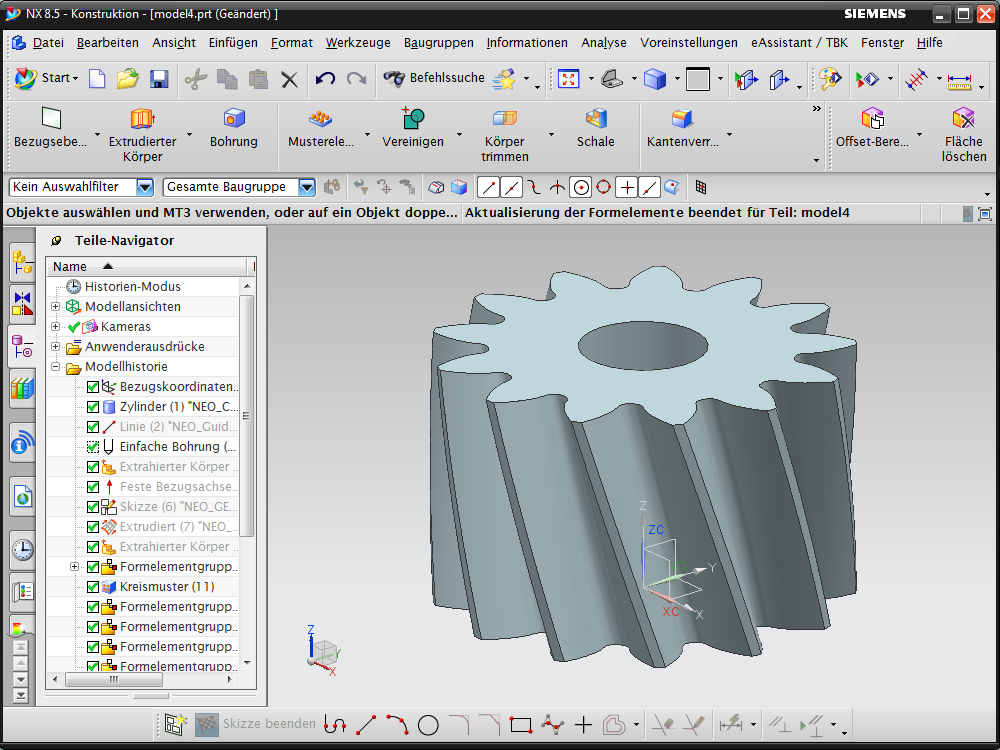Viewport: 1000px width, 750px height.
Task: Toggle the Kreismuster (11) checkbox
Action: 93,587
